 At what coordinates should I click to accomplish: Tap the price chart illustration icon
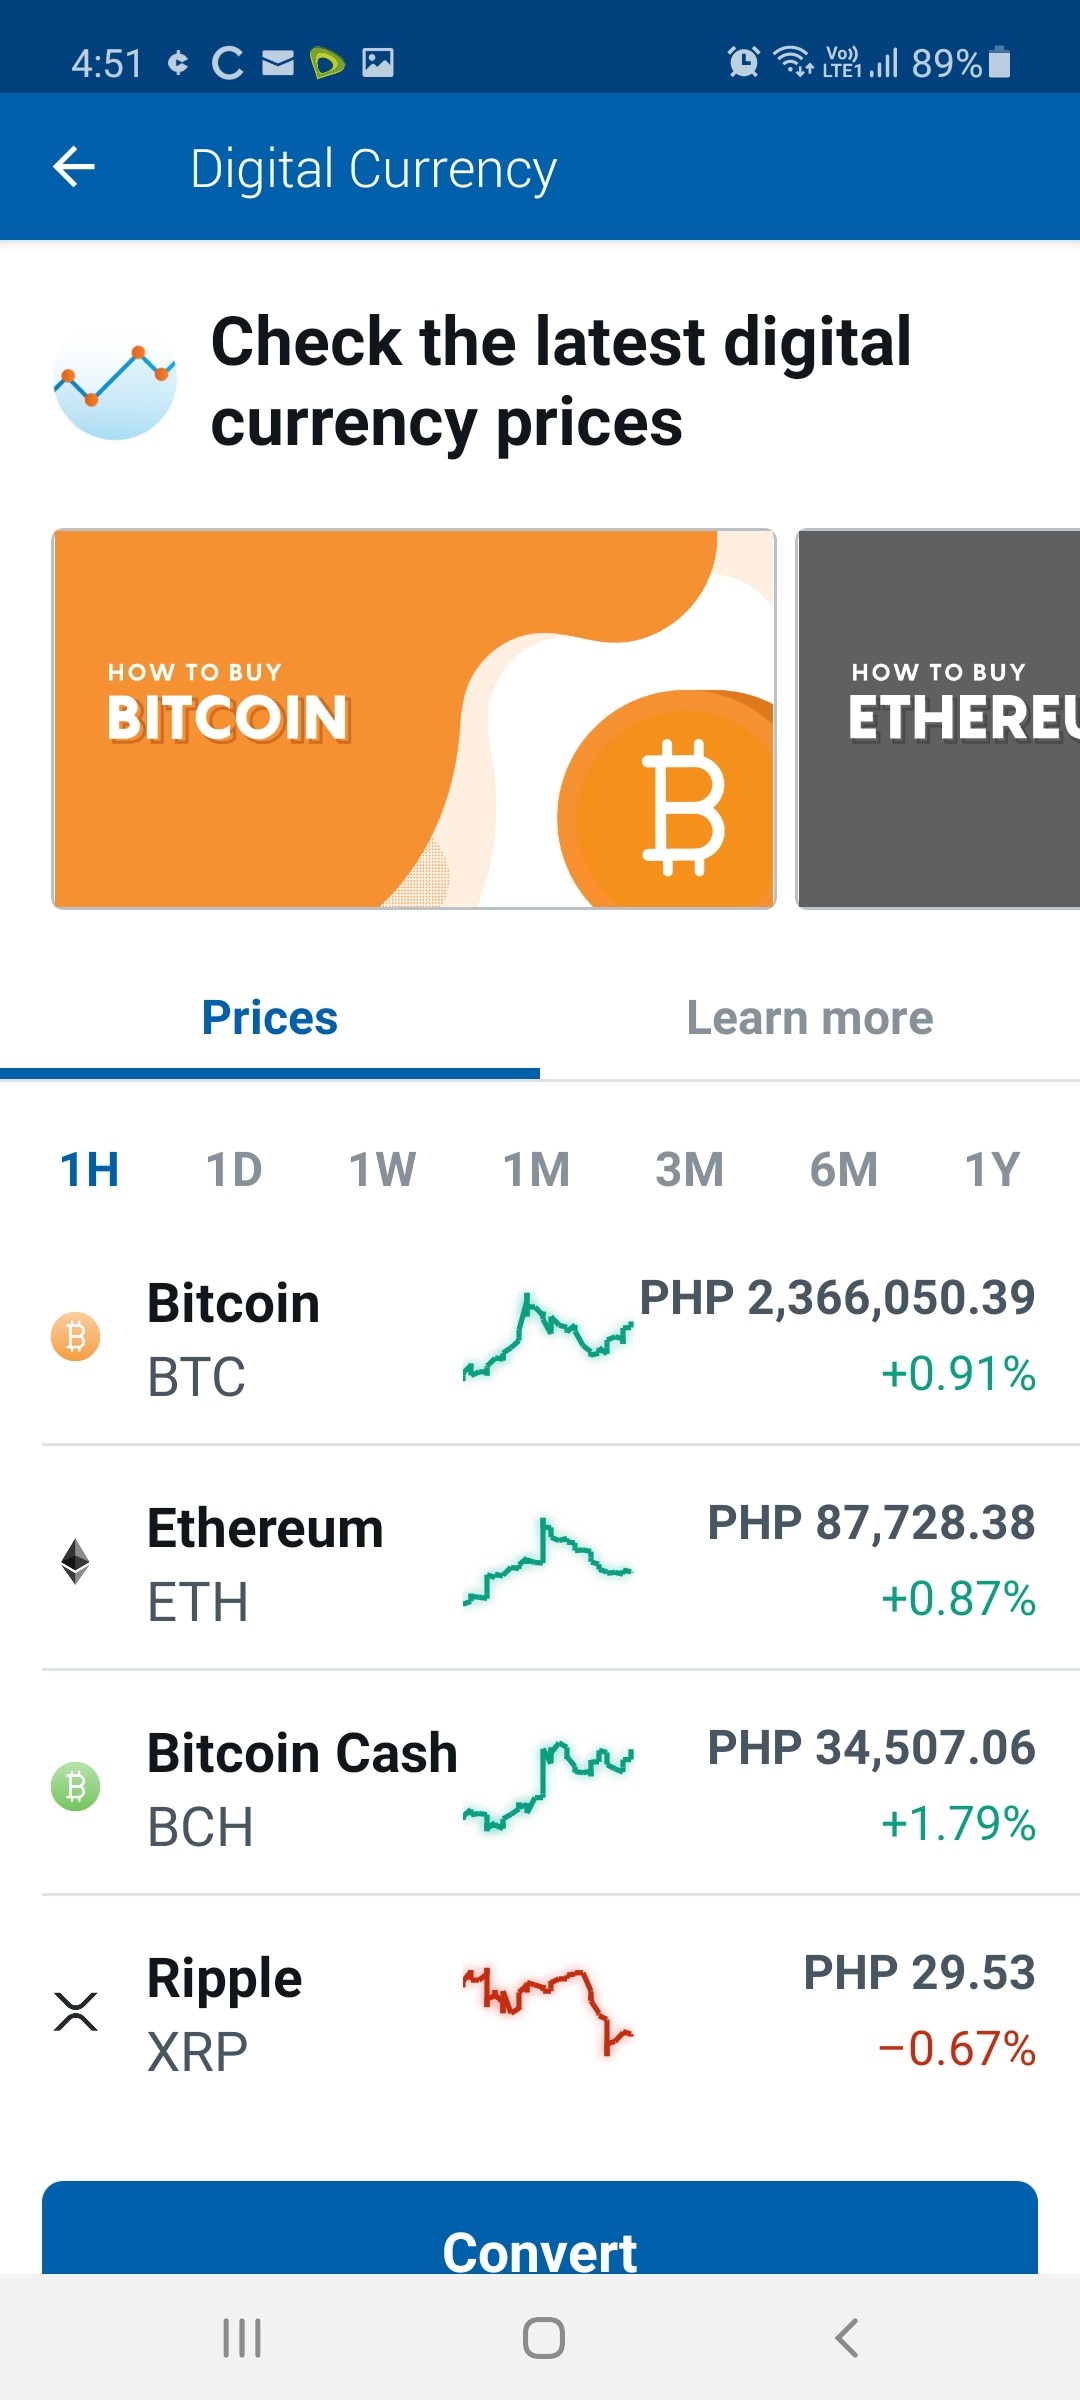(115, 382)
